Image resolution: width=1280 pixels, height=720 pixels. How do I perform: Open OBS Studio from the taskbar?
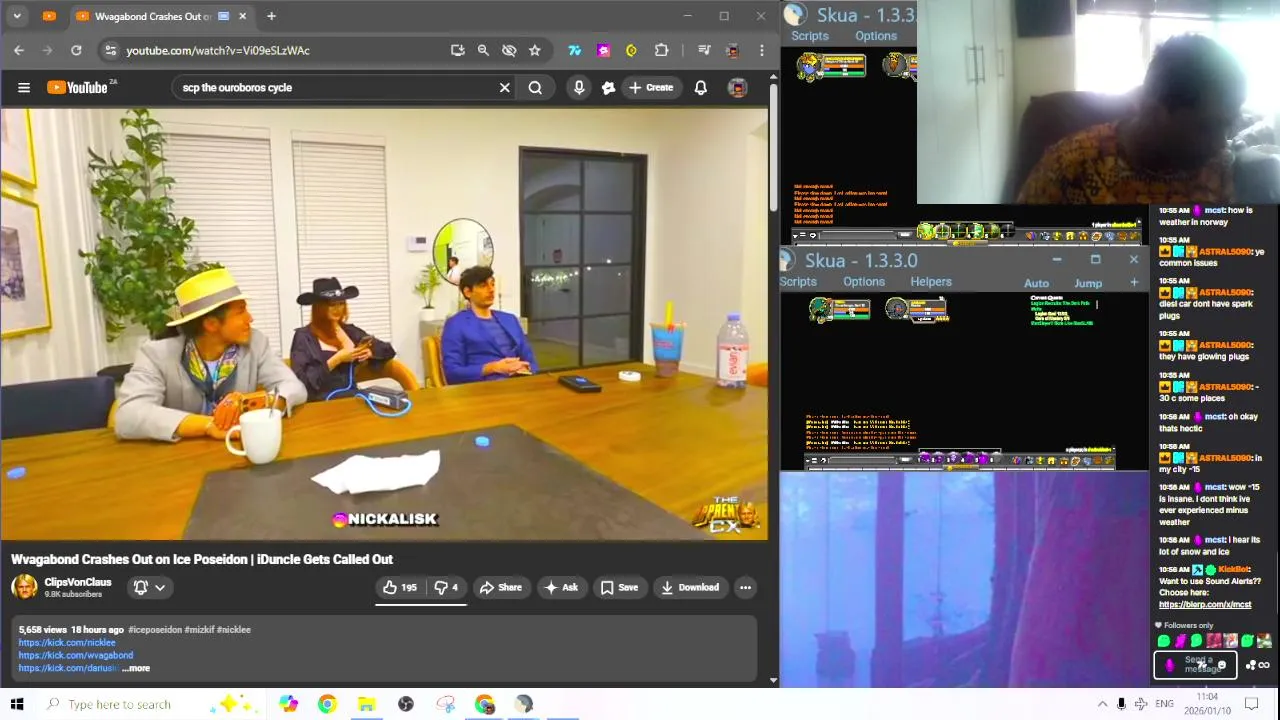[x=406, y=704]
